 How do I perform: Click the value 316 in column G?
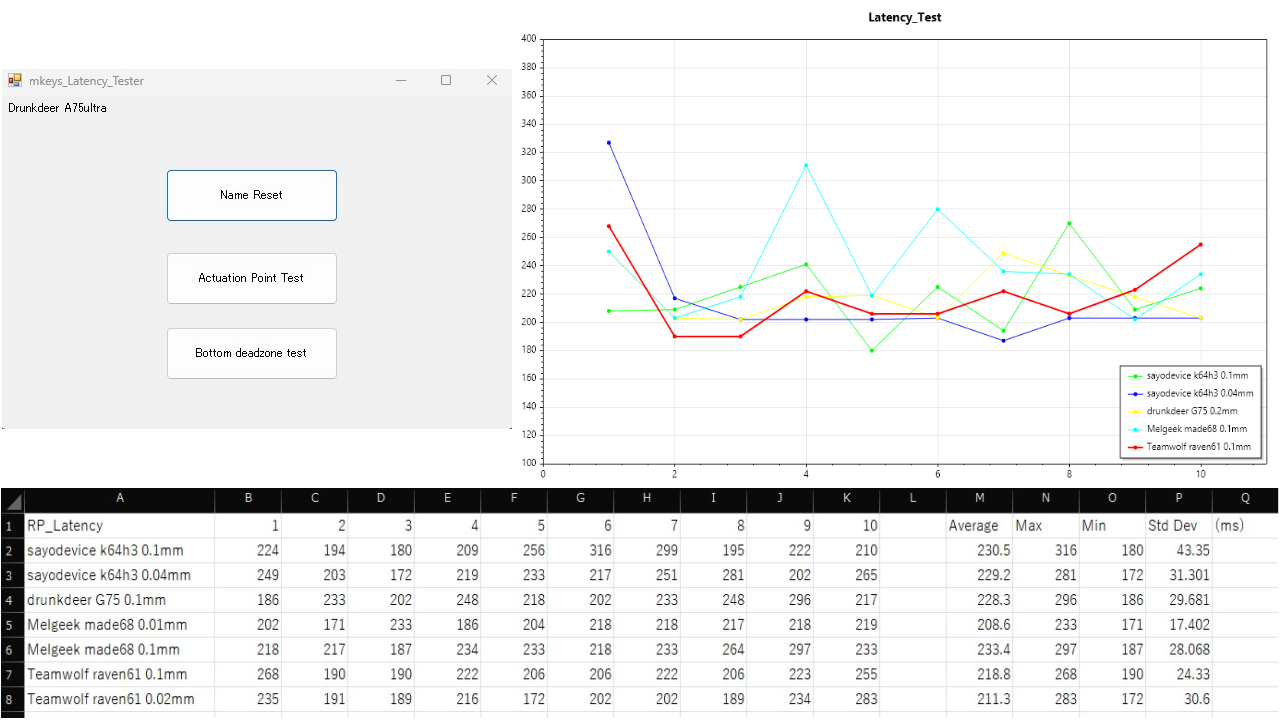tap(580, 550)
